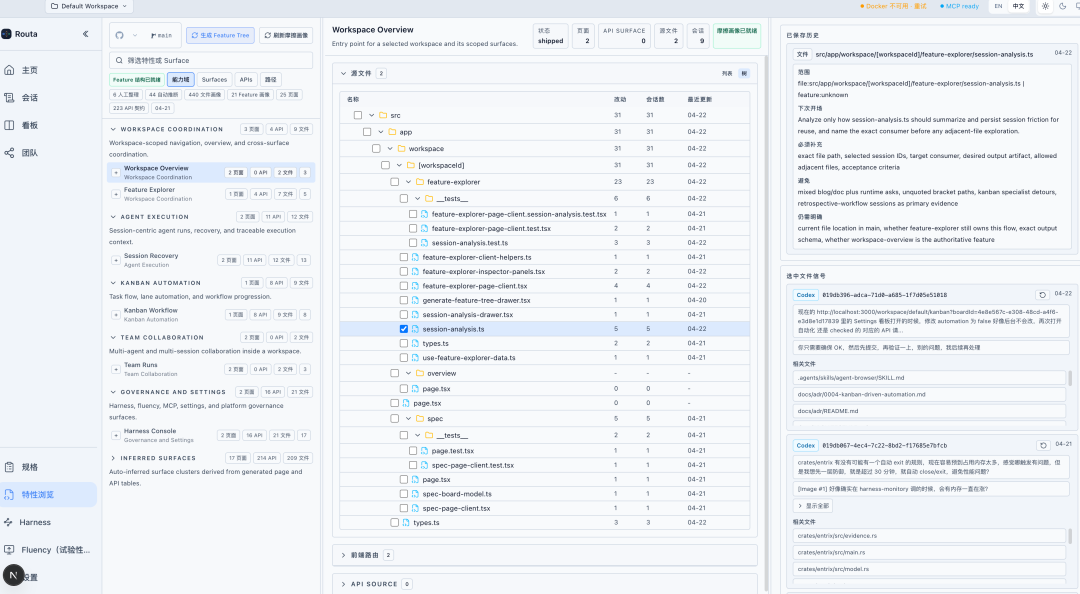Screen dimensions: 1080x594
Task: Click the Docker 不可用 重试 link
Action: coord(893,6)
